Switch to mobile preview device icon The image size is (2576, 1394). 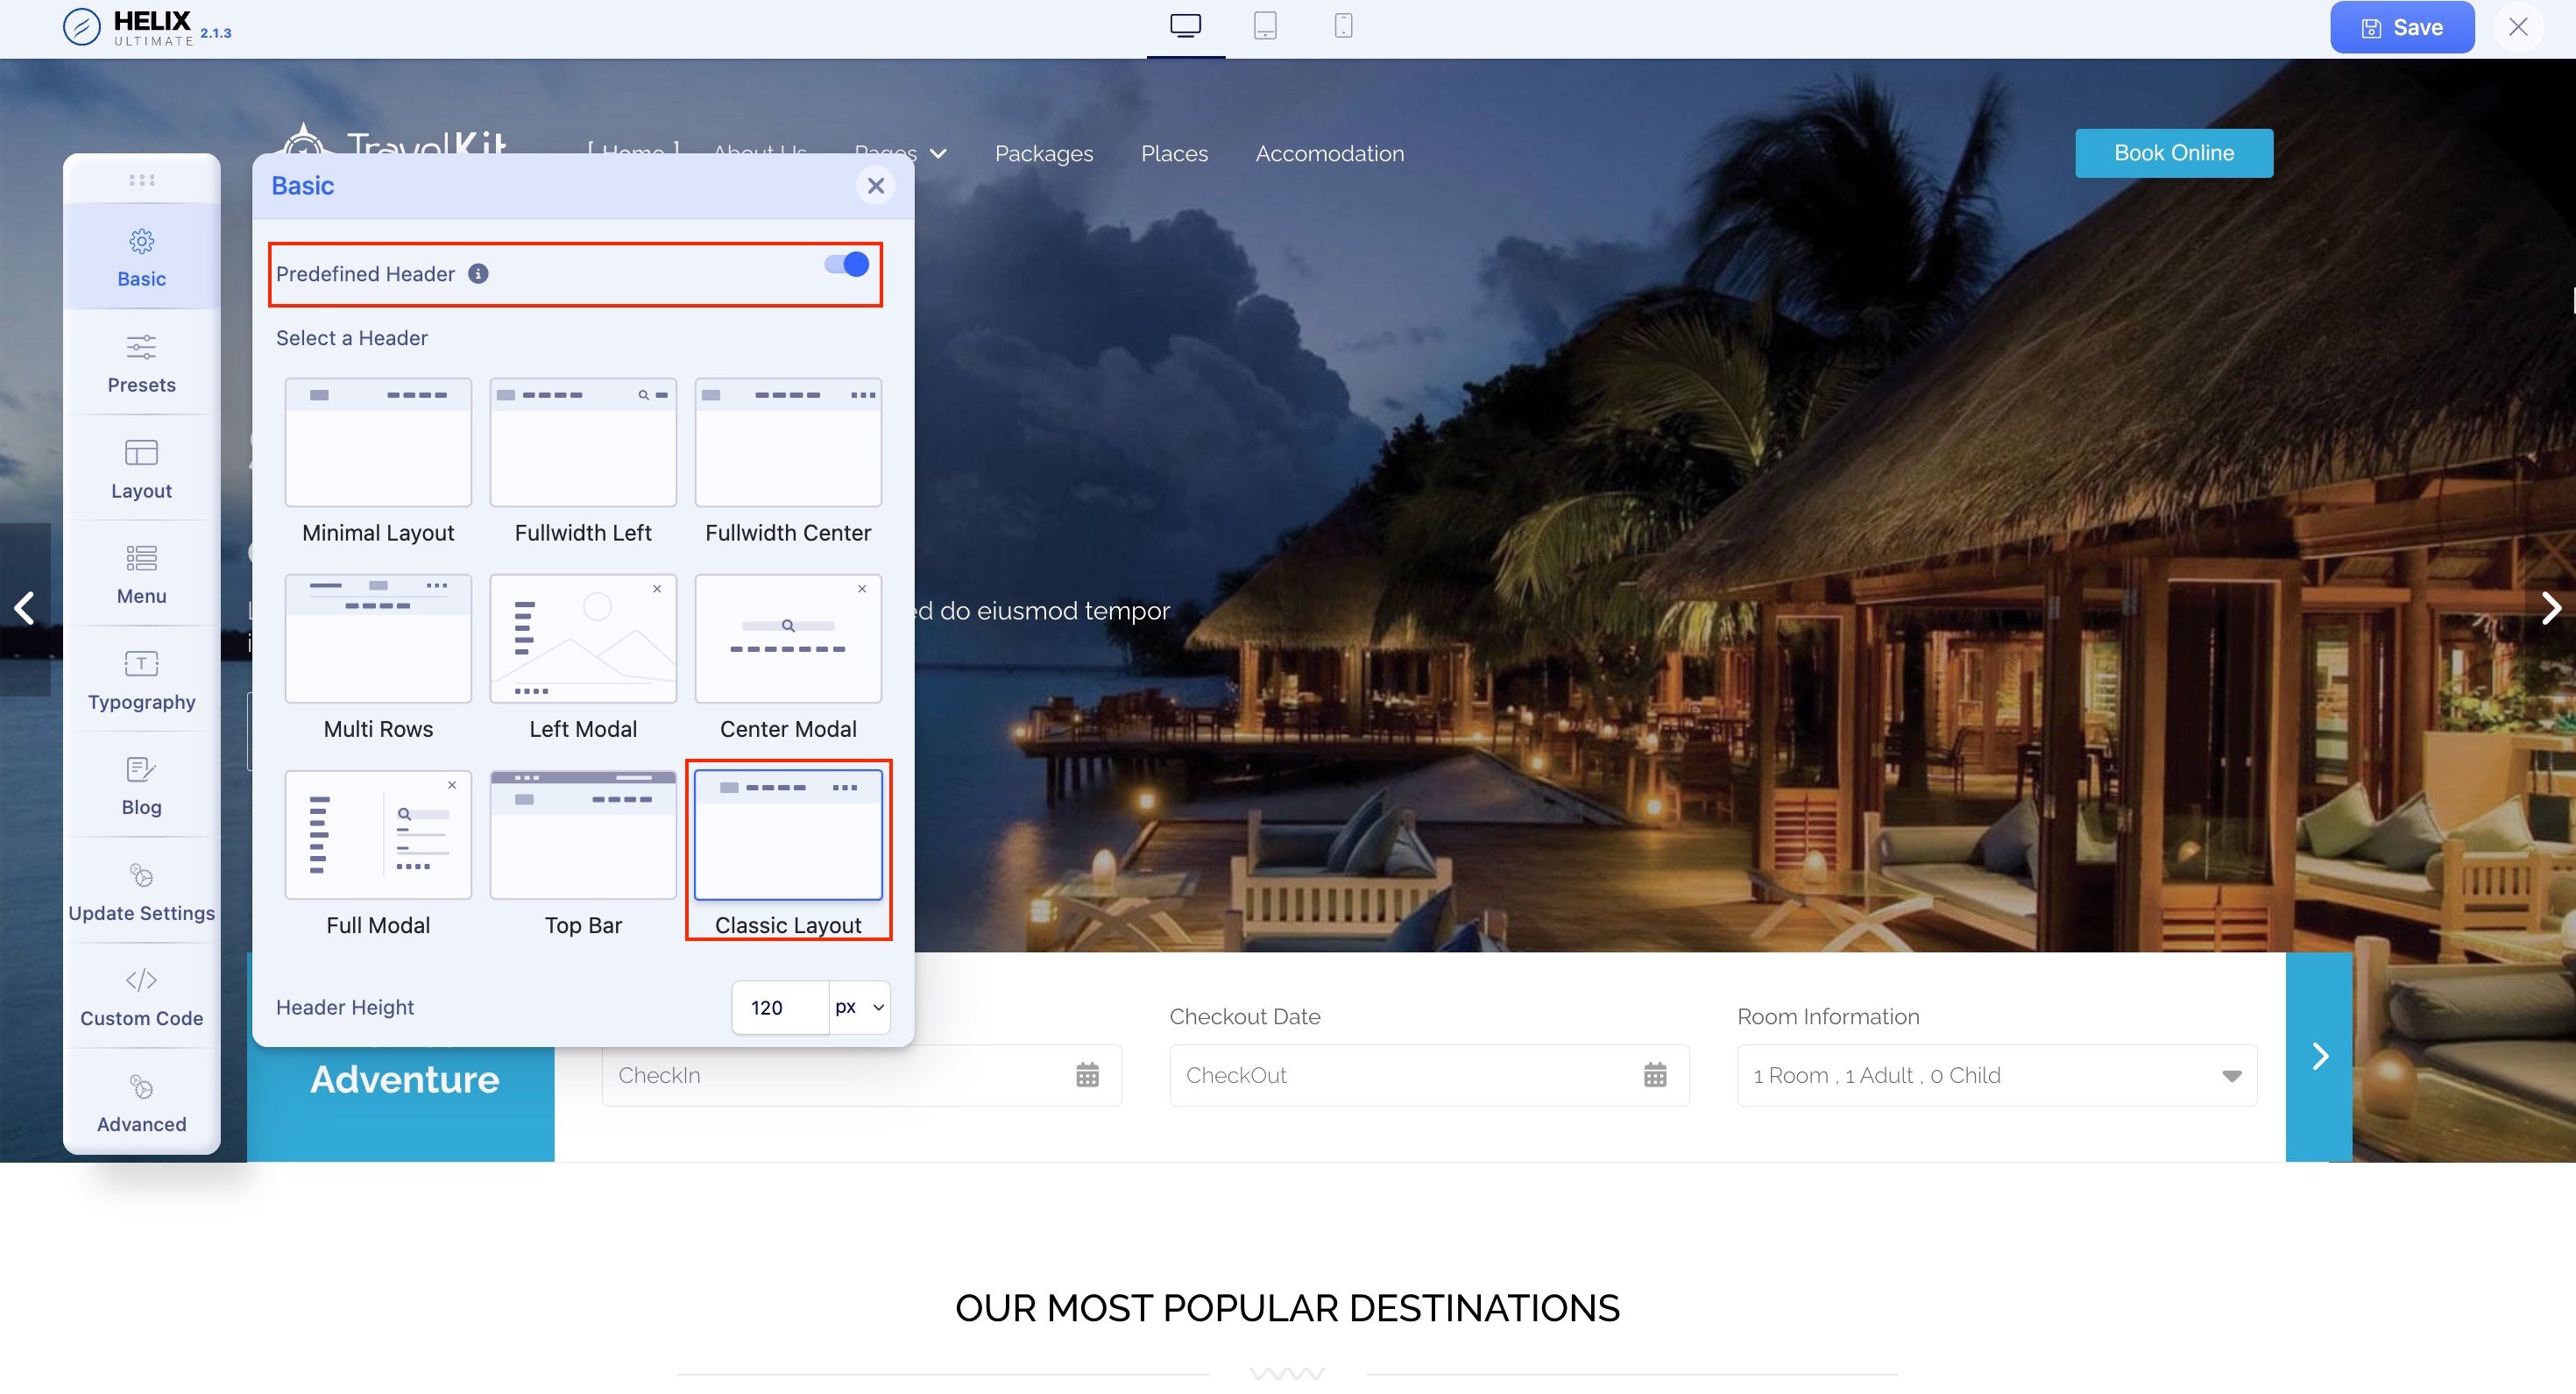click(x=1343, y=26)
